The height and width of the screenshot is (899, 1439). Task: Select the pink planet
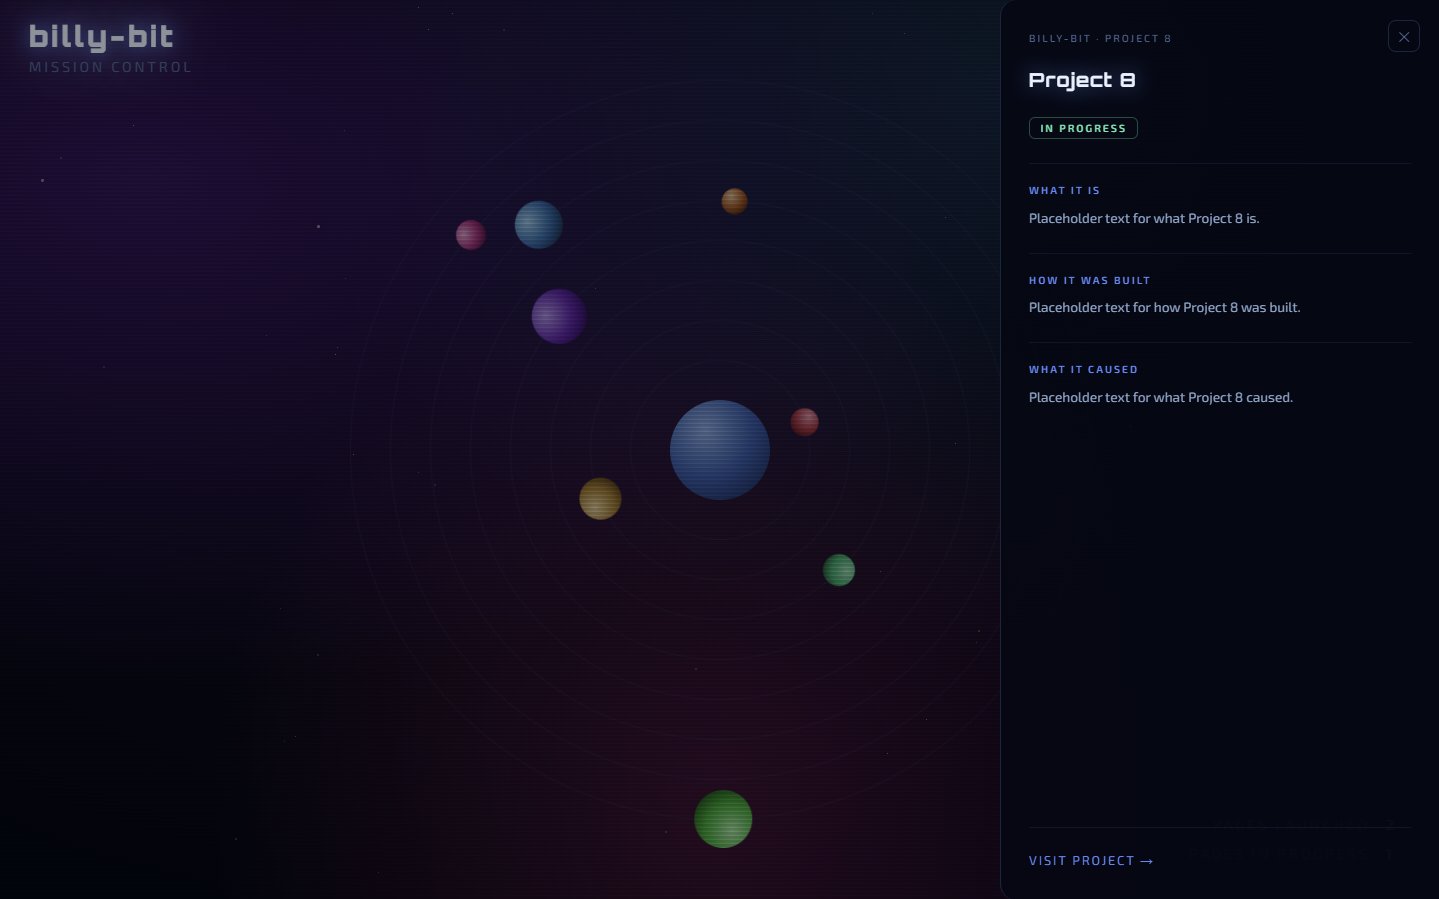pyautogui.click(x=471, y=235)
